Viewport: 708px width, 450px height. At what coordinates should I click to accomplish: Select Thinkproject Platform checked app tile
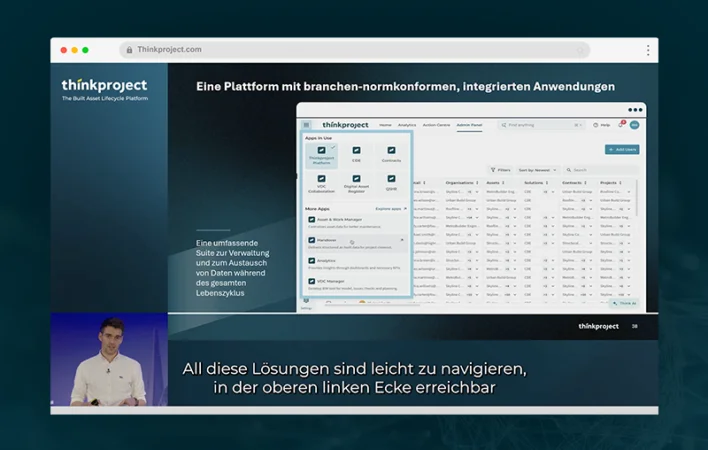coord(321,153)
